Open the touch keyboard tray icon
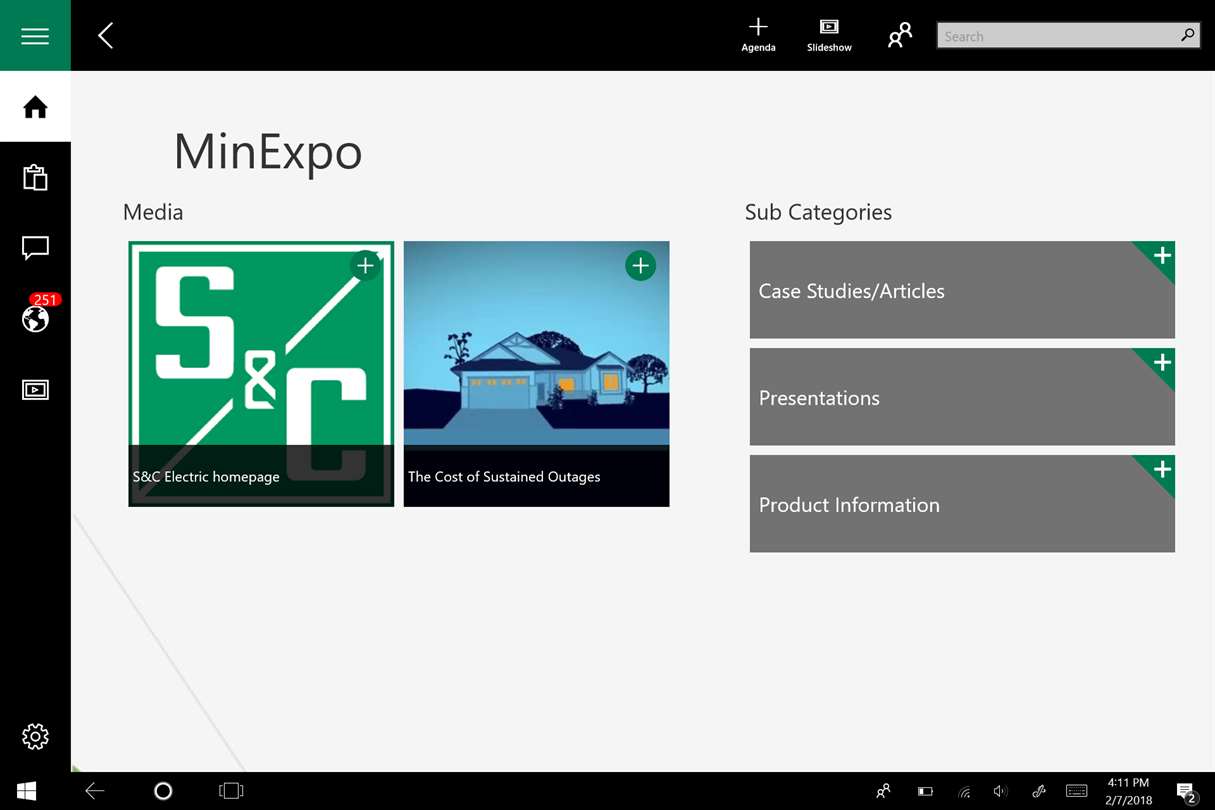The image size is (1215, 810). point(1077,791)
